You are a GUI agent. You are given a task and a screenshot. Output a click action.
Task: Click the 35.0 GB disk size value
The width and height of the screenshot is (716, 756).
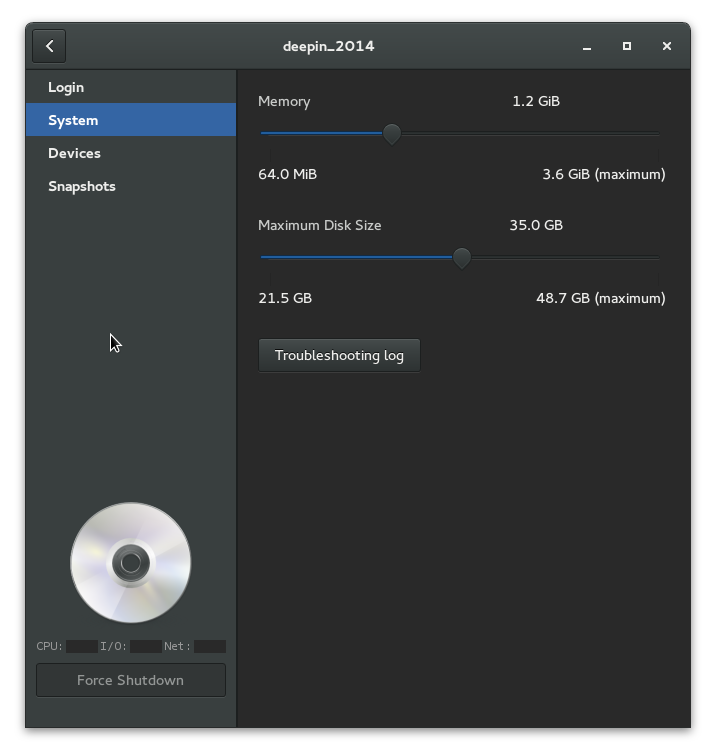[536, 225]
